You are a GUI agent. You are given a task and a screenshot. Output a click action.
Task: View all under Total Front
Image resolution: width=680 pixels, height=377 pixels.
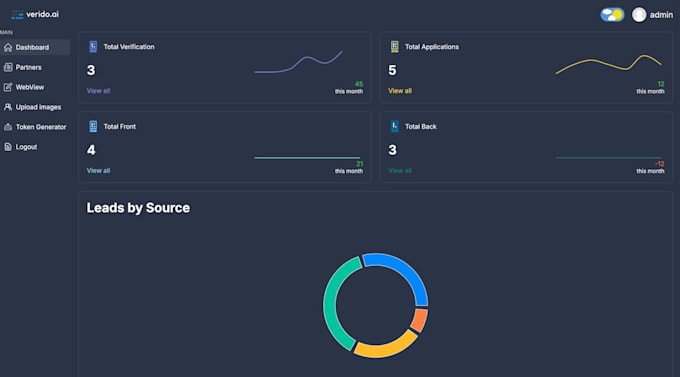pyautogui.click(x=98, y=170)
